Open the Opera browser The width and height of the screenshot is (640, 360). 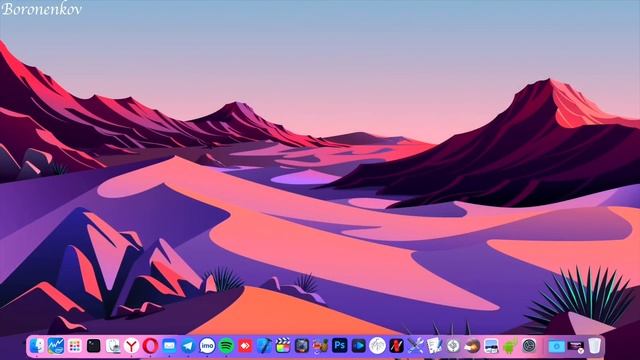(150, 346)
